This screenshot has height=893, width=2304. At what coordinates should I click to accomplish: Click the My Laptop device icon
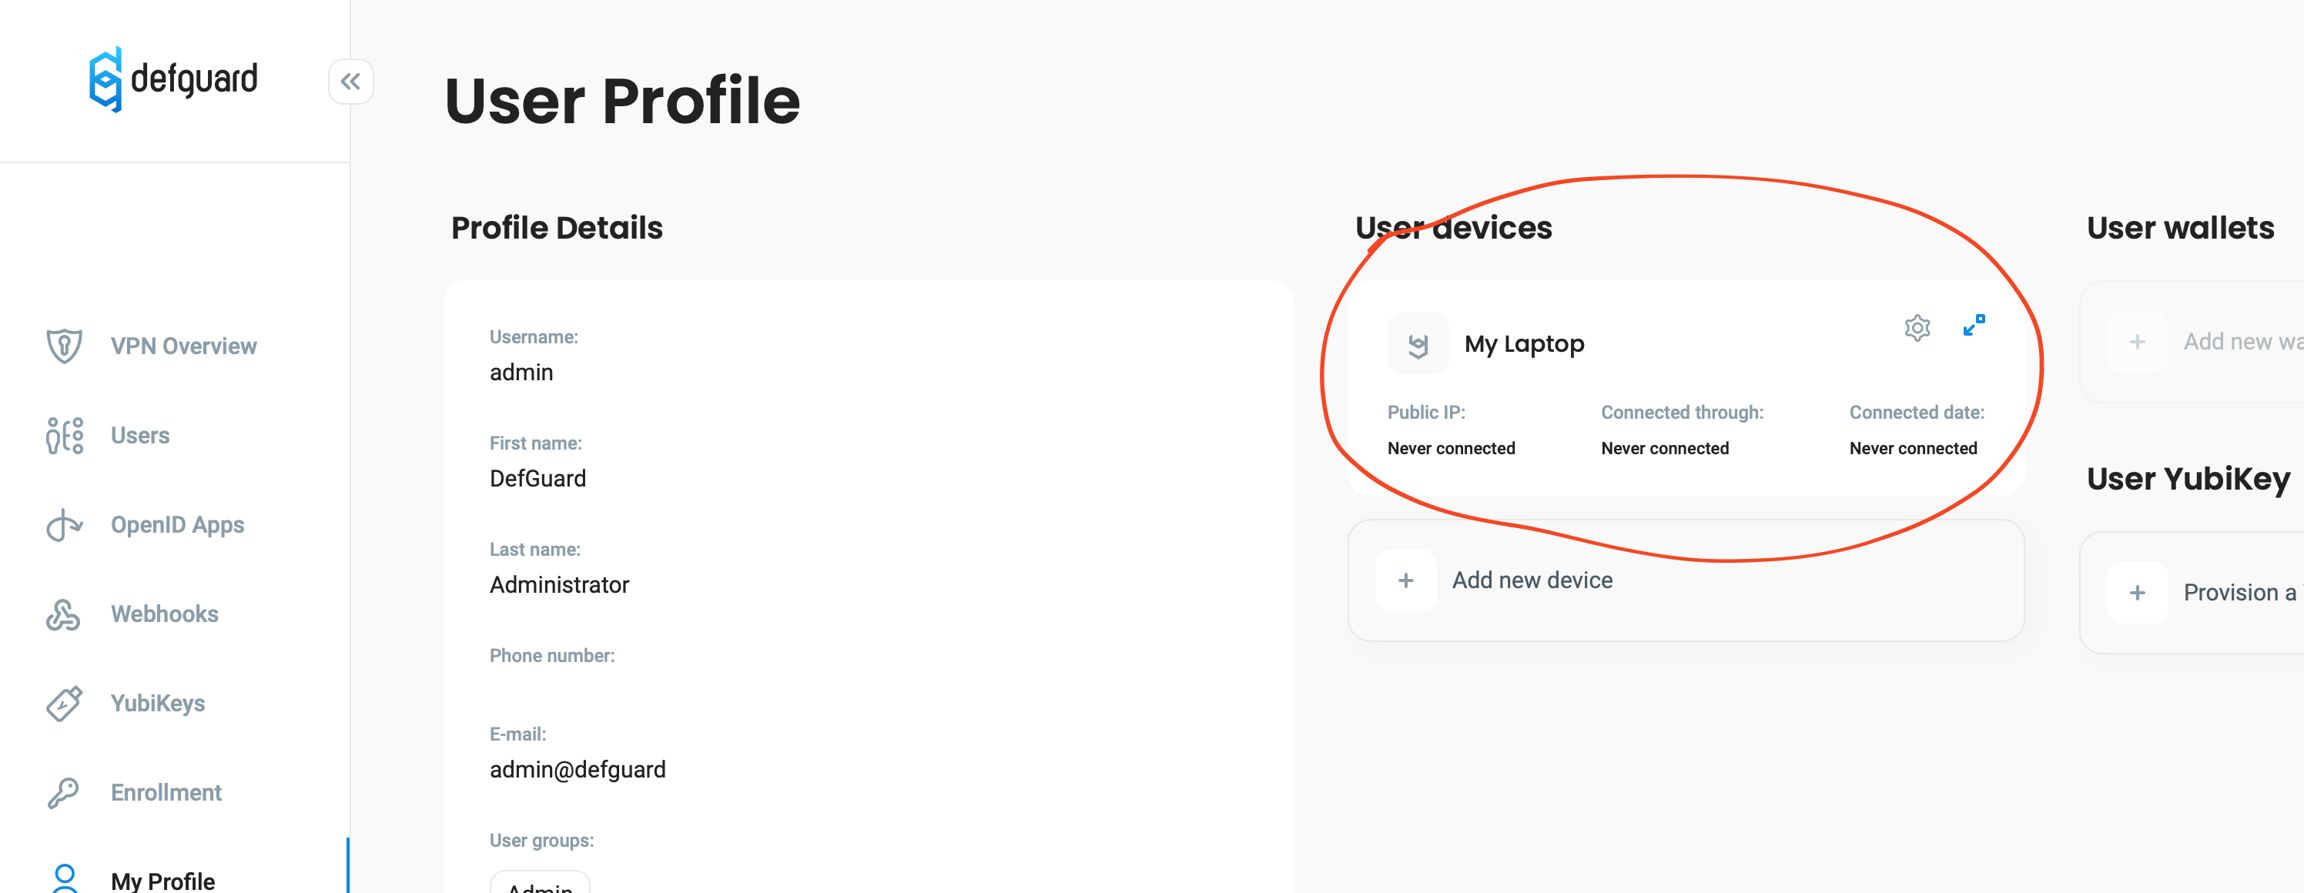click(x=1417, y=345)
